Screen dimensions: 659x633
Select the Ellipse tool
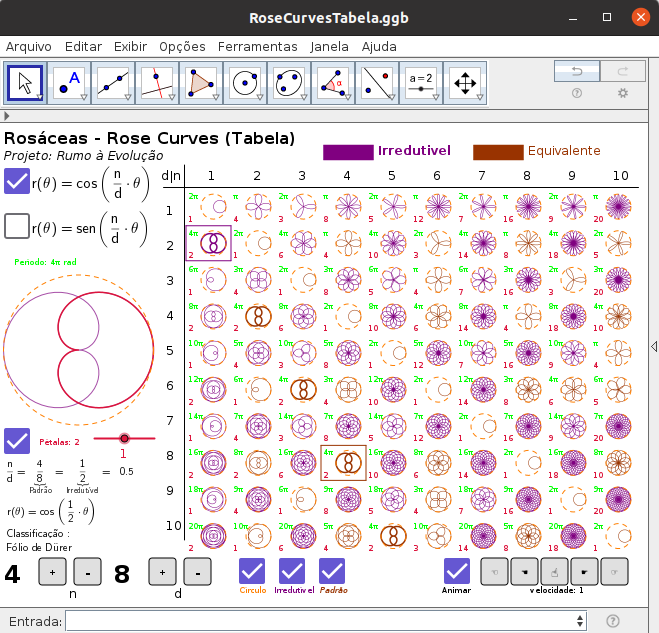coord(287,82)
